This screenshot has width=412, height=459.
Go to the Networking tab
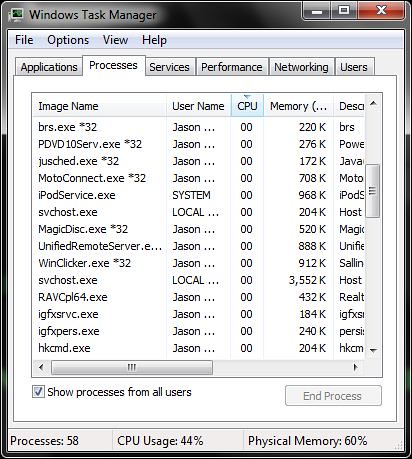point(301,67)
